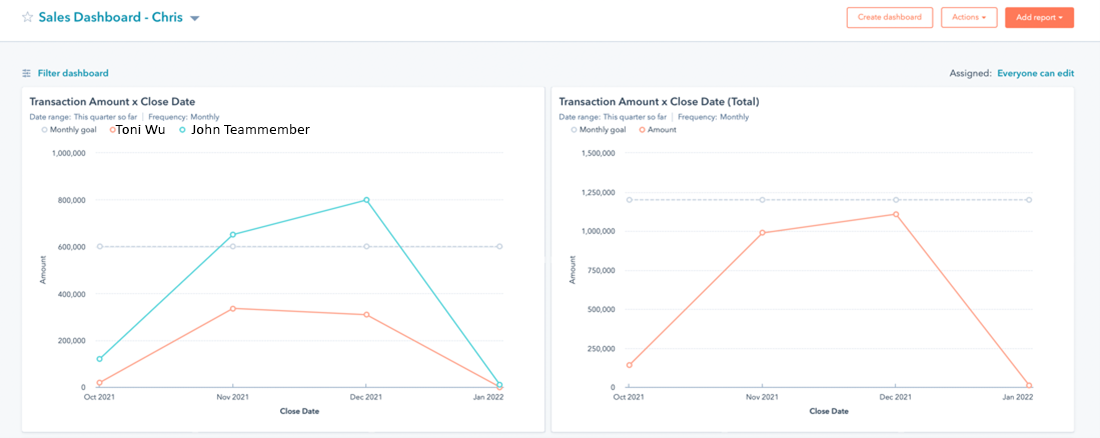Open the Transaction Amount x Close Date (Total) report title

[x=659, y=102]
